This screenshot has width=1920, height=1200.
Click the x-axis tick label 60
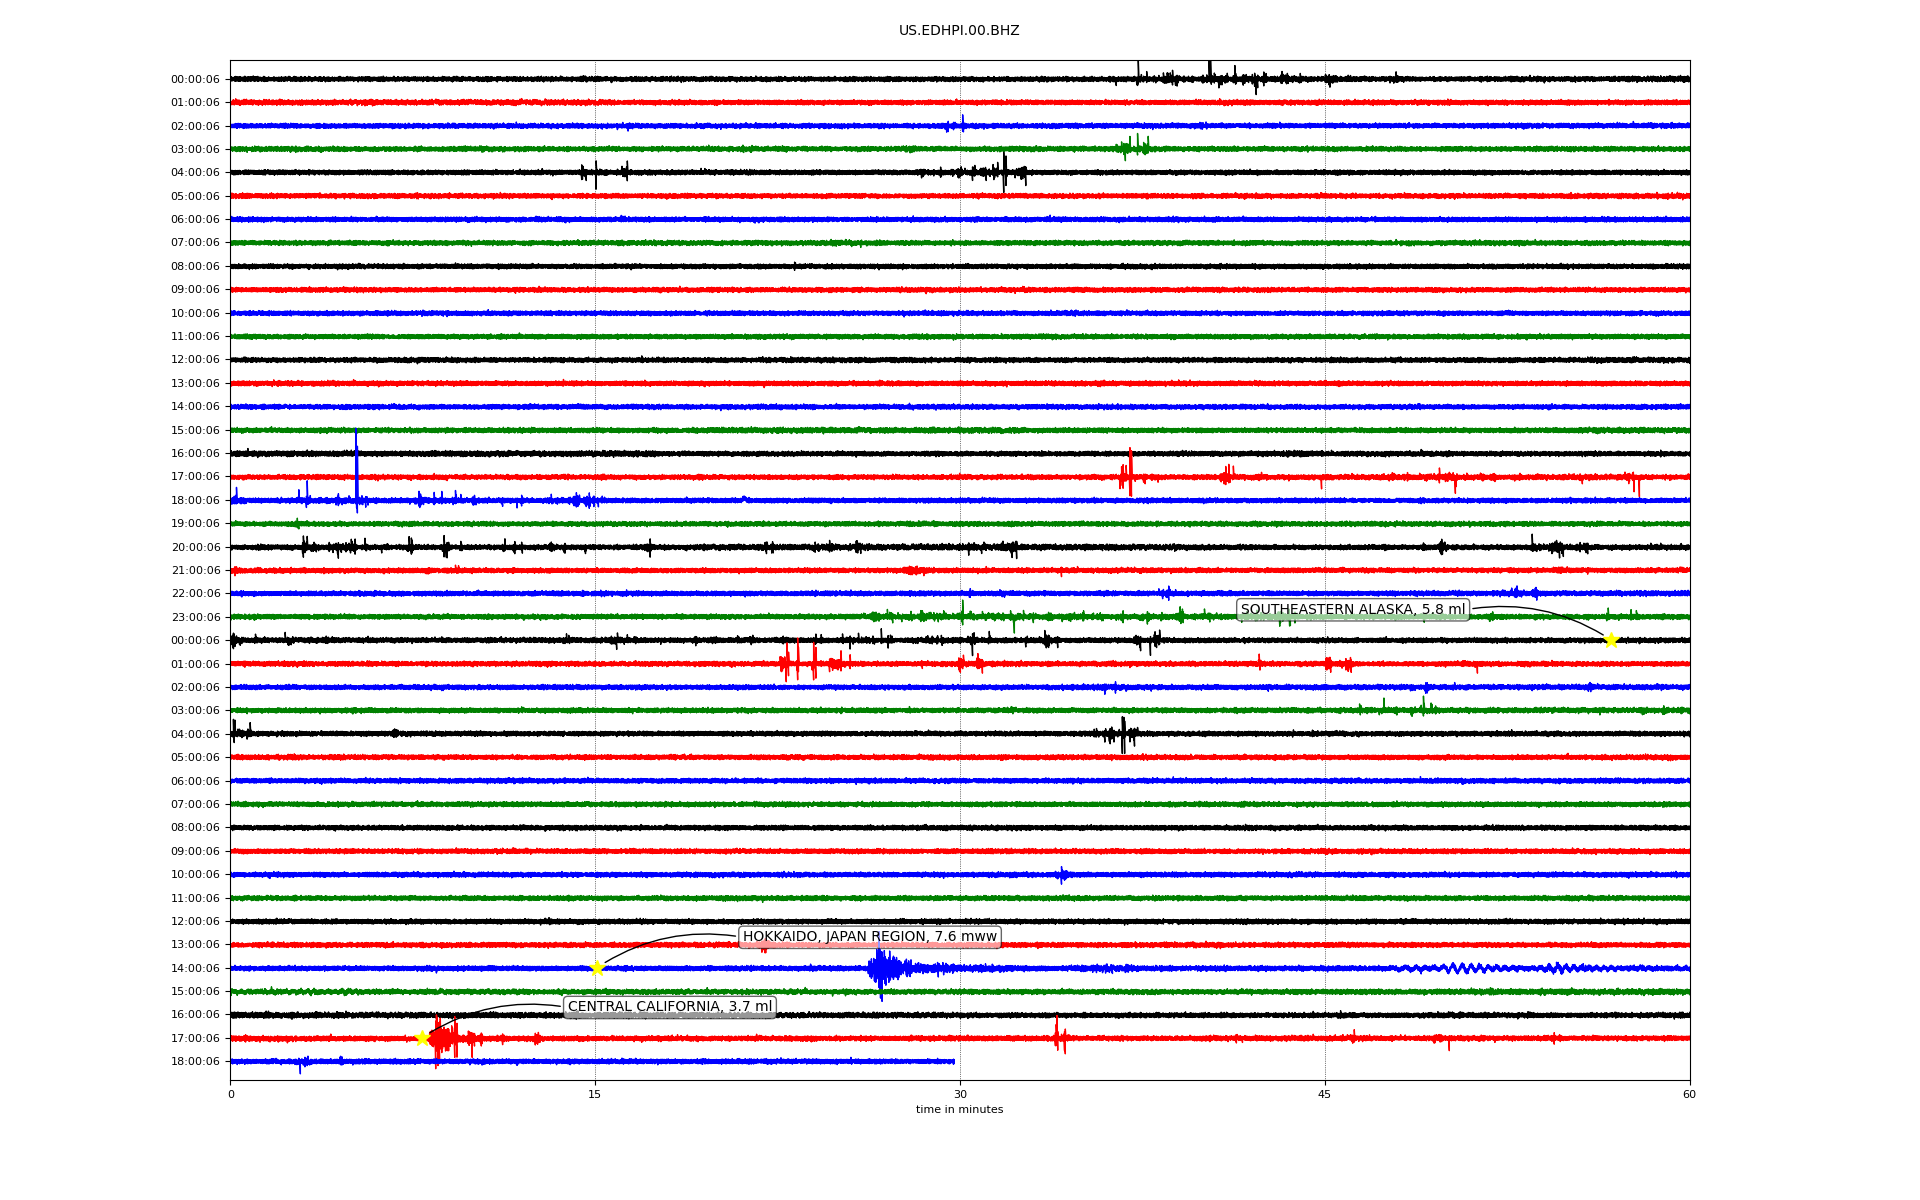(1689, 1094)
